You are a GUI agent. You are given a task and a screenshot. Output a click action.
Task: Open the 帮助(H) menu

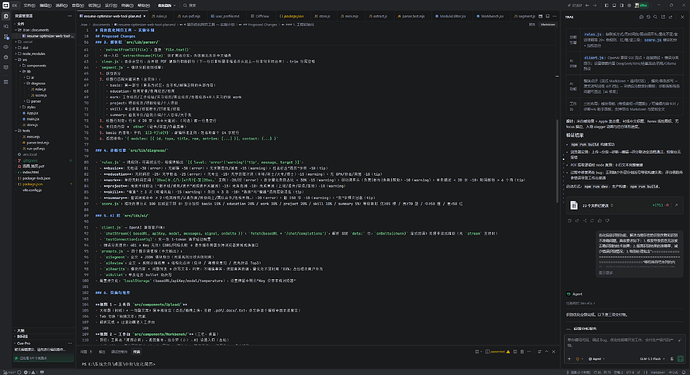[143, 5]
